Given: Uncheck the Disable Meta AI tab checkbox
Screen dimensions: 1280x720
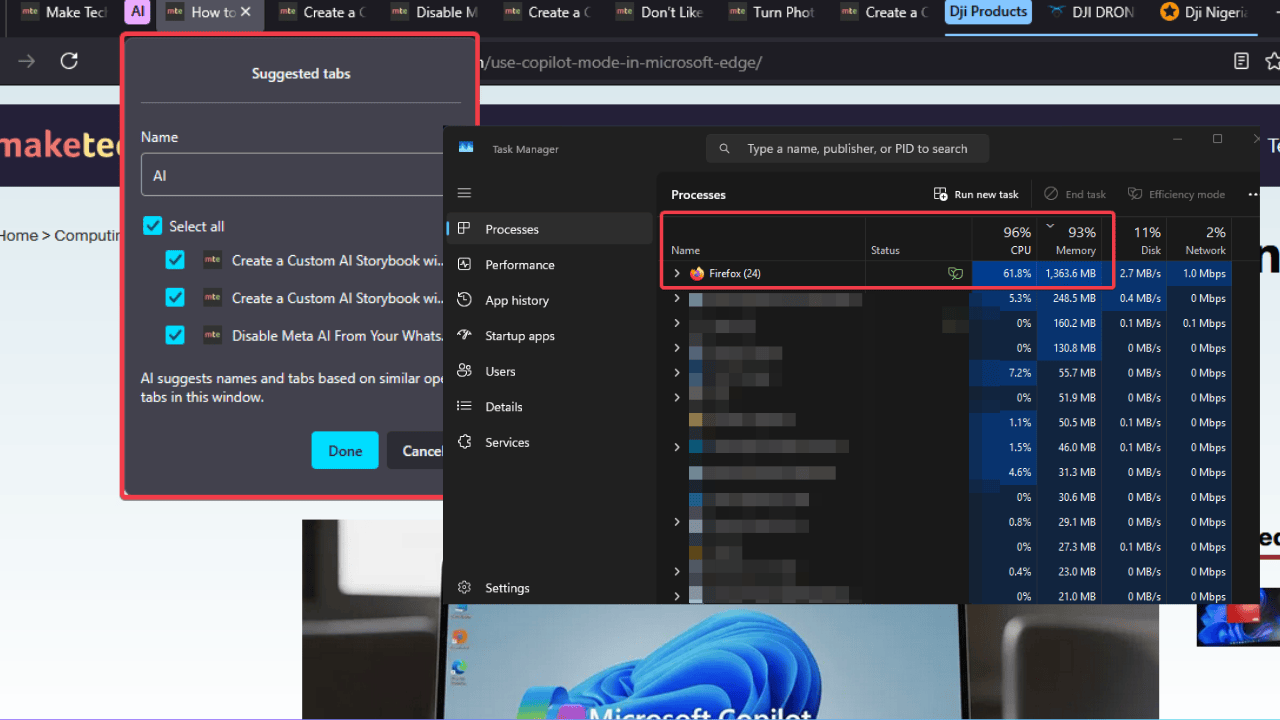Looking at the screenshot, I should pos(175,335).
